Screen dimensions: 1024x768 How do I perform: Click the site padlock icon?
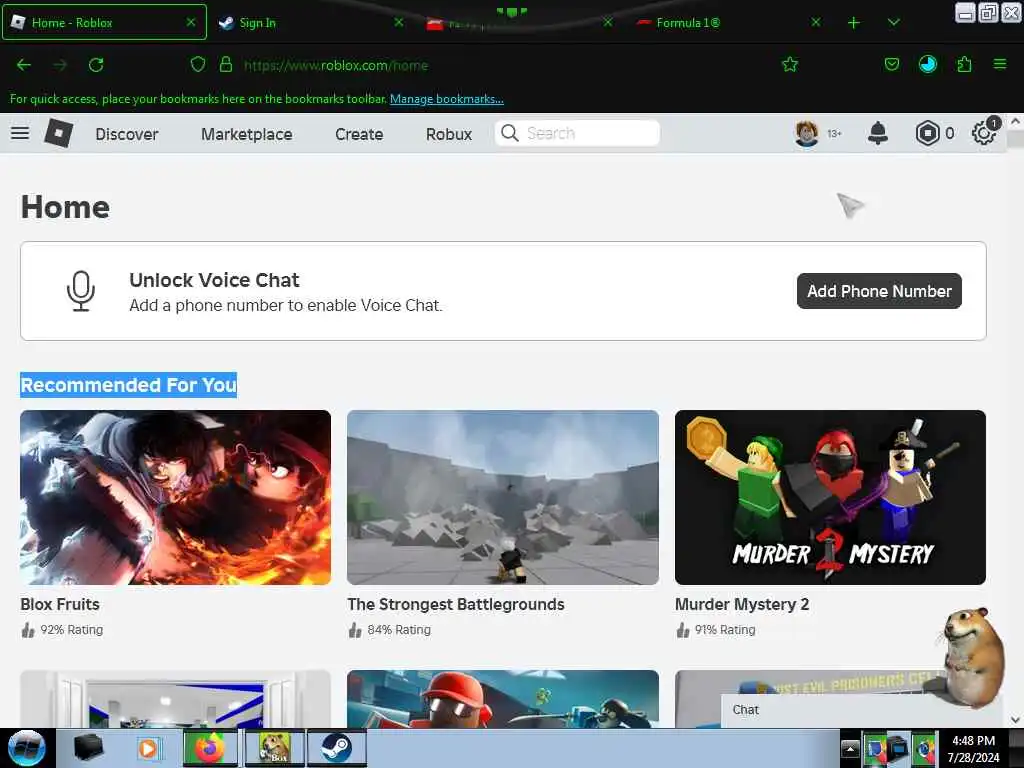226,65
